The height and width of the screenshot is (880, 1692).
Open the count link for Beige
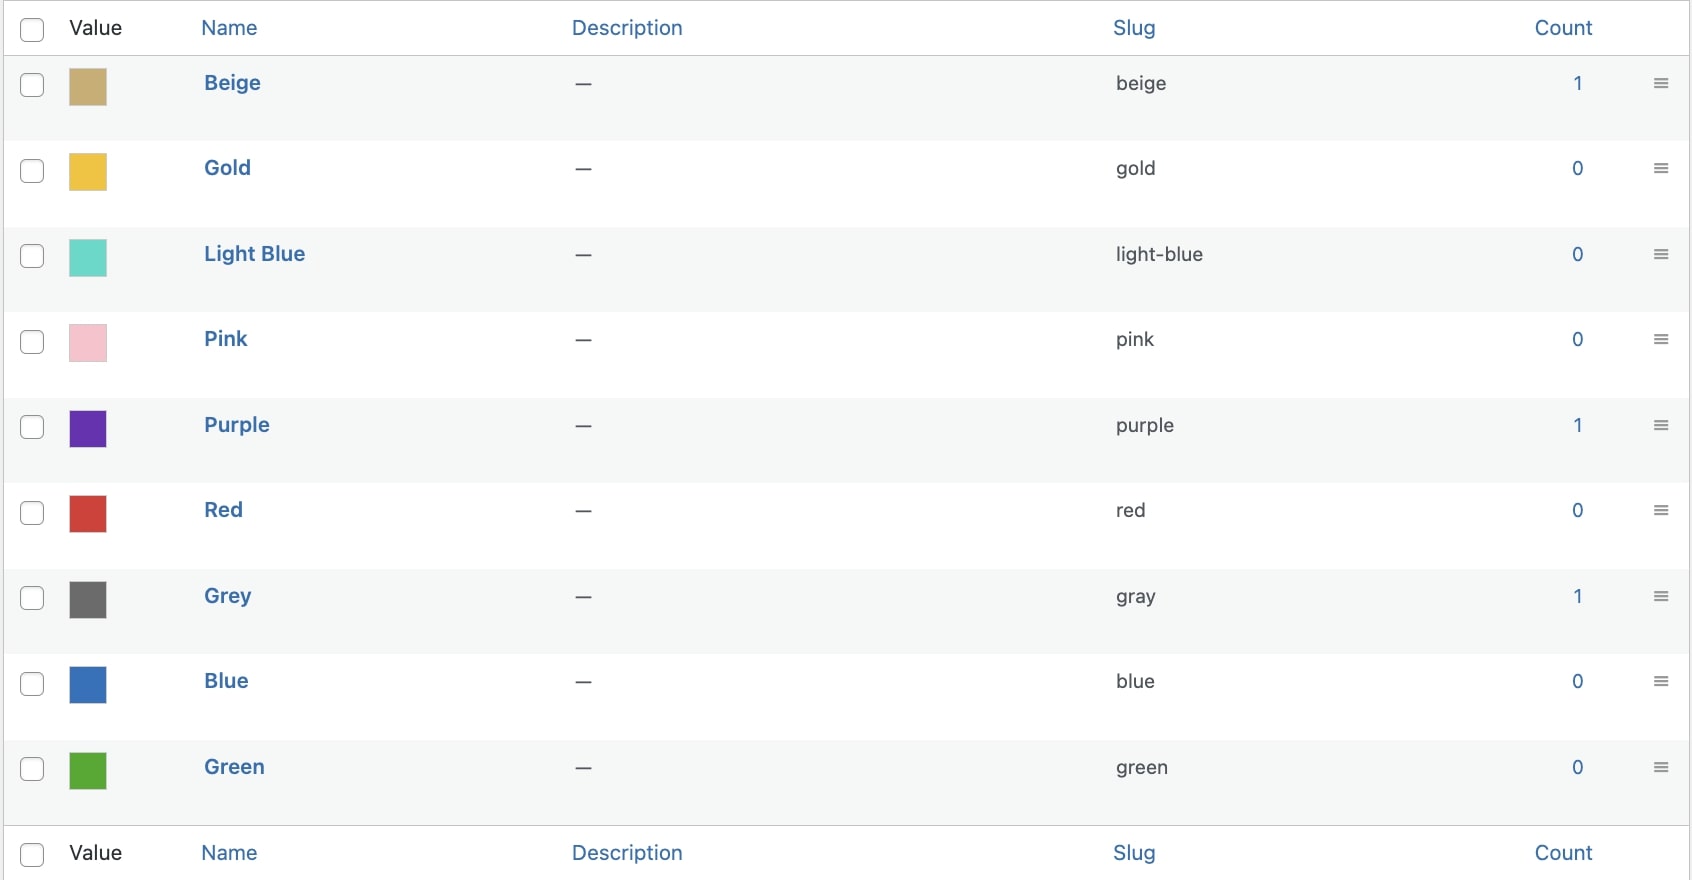click(x=1577, y=83)
